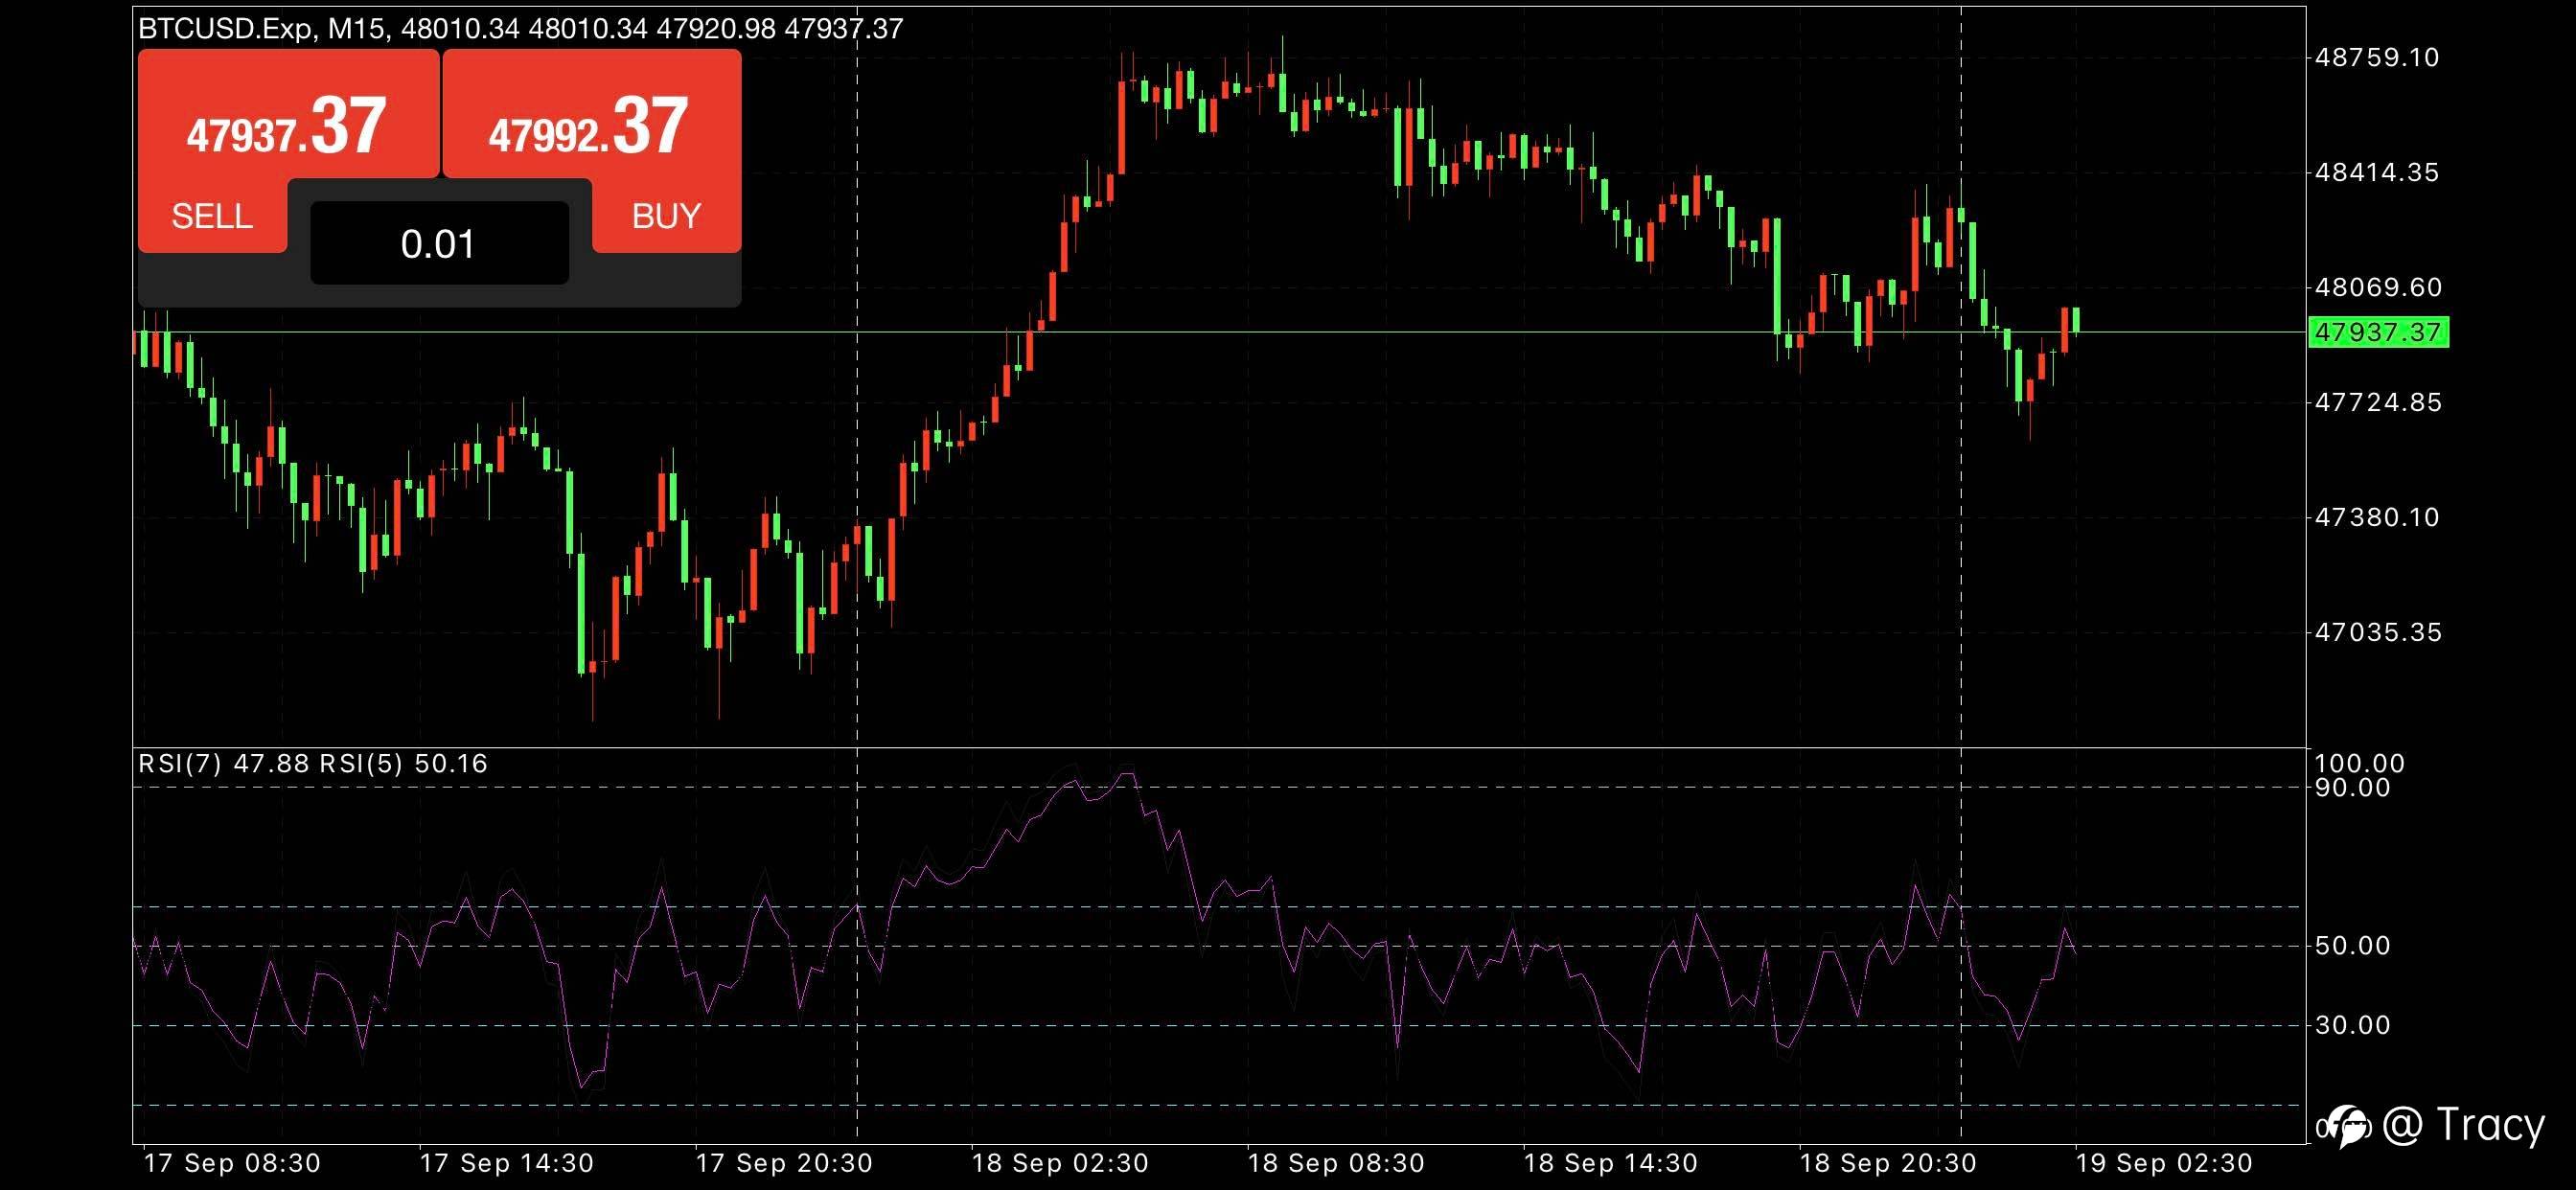Viewport: 2576px width, 1190px height.
Task: Tap the 18 Sep 08:30 time label
Action: point(1336,1164)
